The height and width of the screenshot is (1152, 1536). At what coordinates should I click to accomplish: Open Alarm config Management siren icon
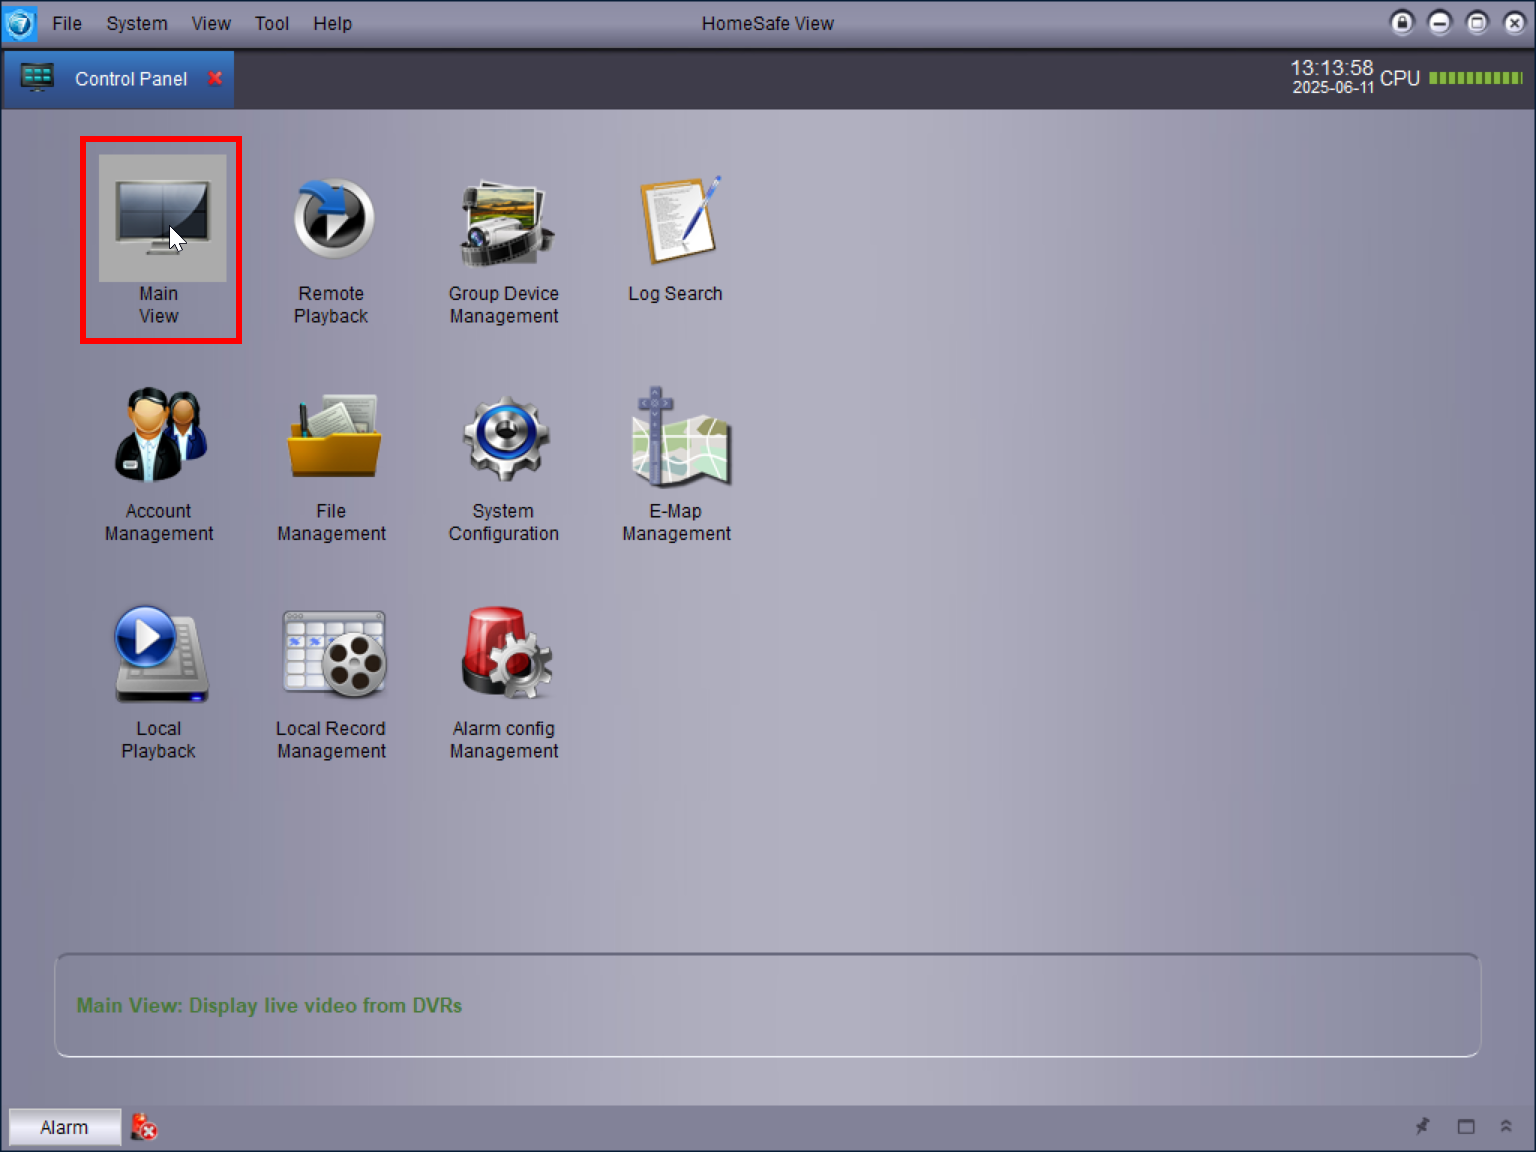(x=504, y=655)
